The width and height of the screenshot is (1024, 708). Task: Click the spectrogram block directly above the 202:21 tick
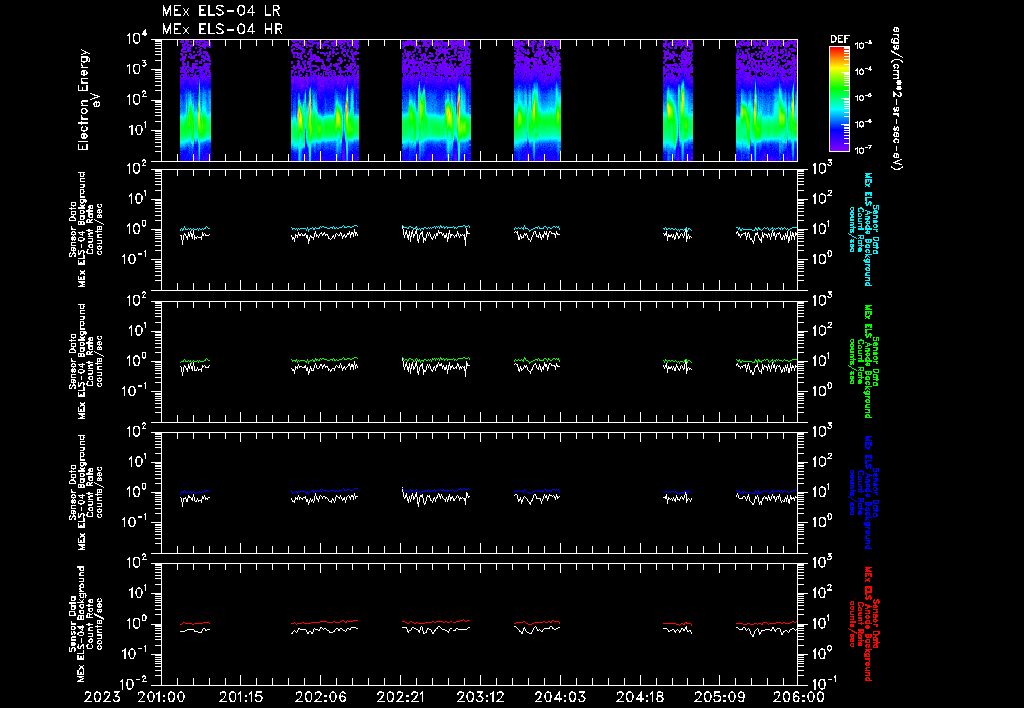436,100
